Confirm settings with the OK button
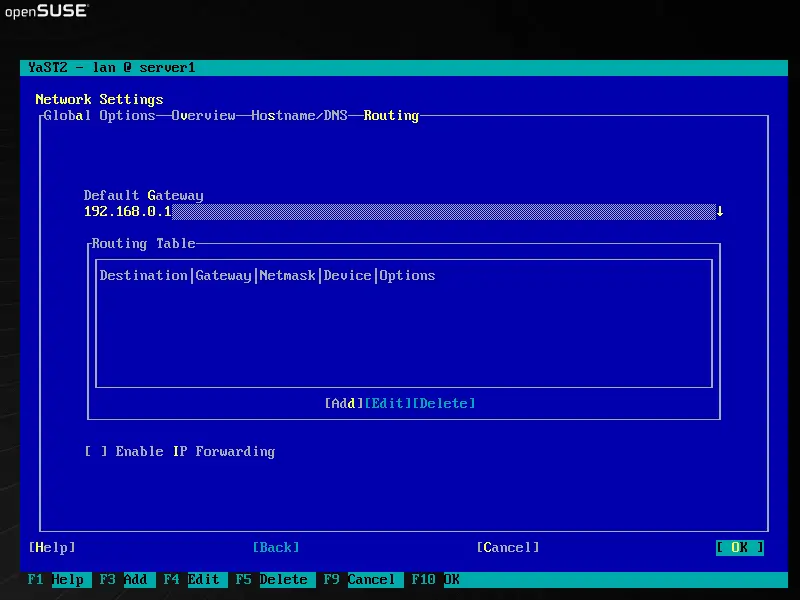 tap(740, 547)
